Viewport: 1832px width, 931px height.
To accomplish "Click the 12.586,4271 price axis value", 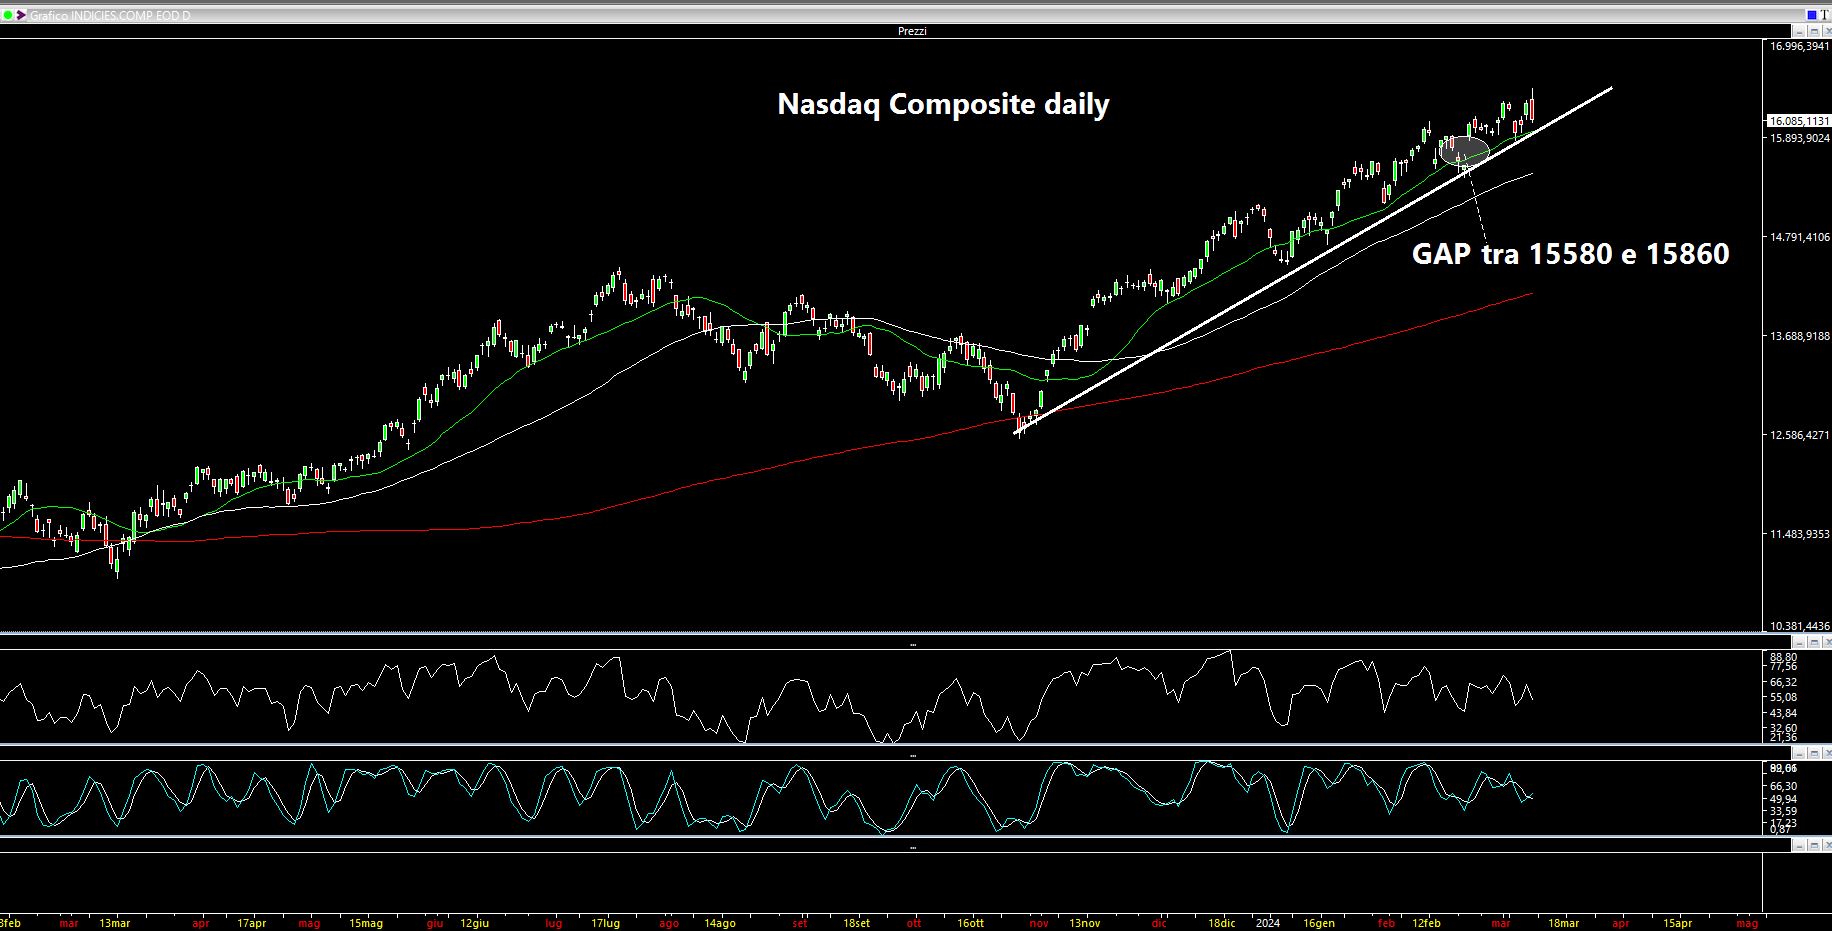I will [1799, 435].
